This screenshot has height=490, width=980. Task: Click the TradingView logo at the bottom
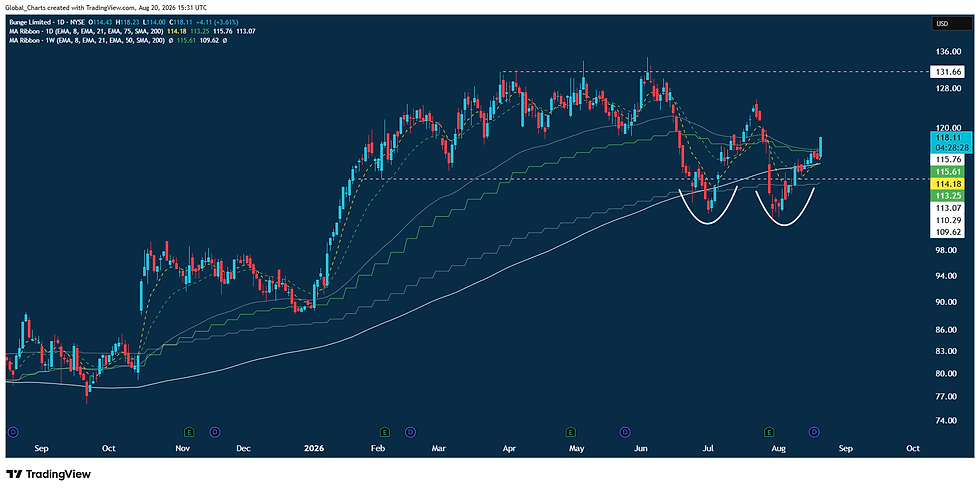tap(48, 474)
